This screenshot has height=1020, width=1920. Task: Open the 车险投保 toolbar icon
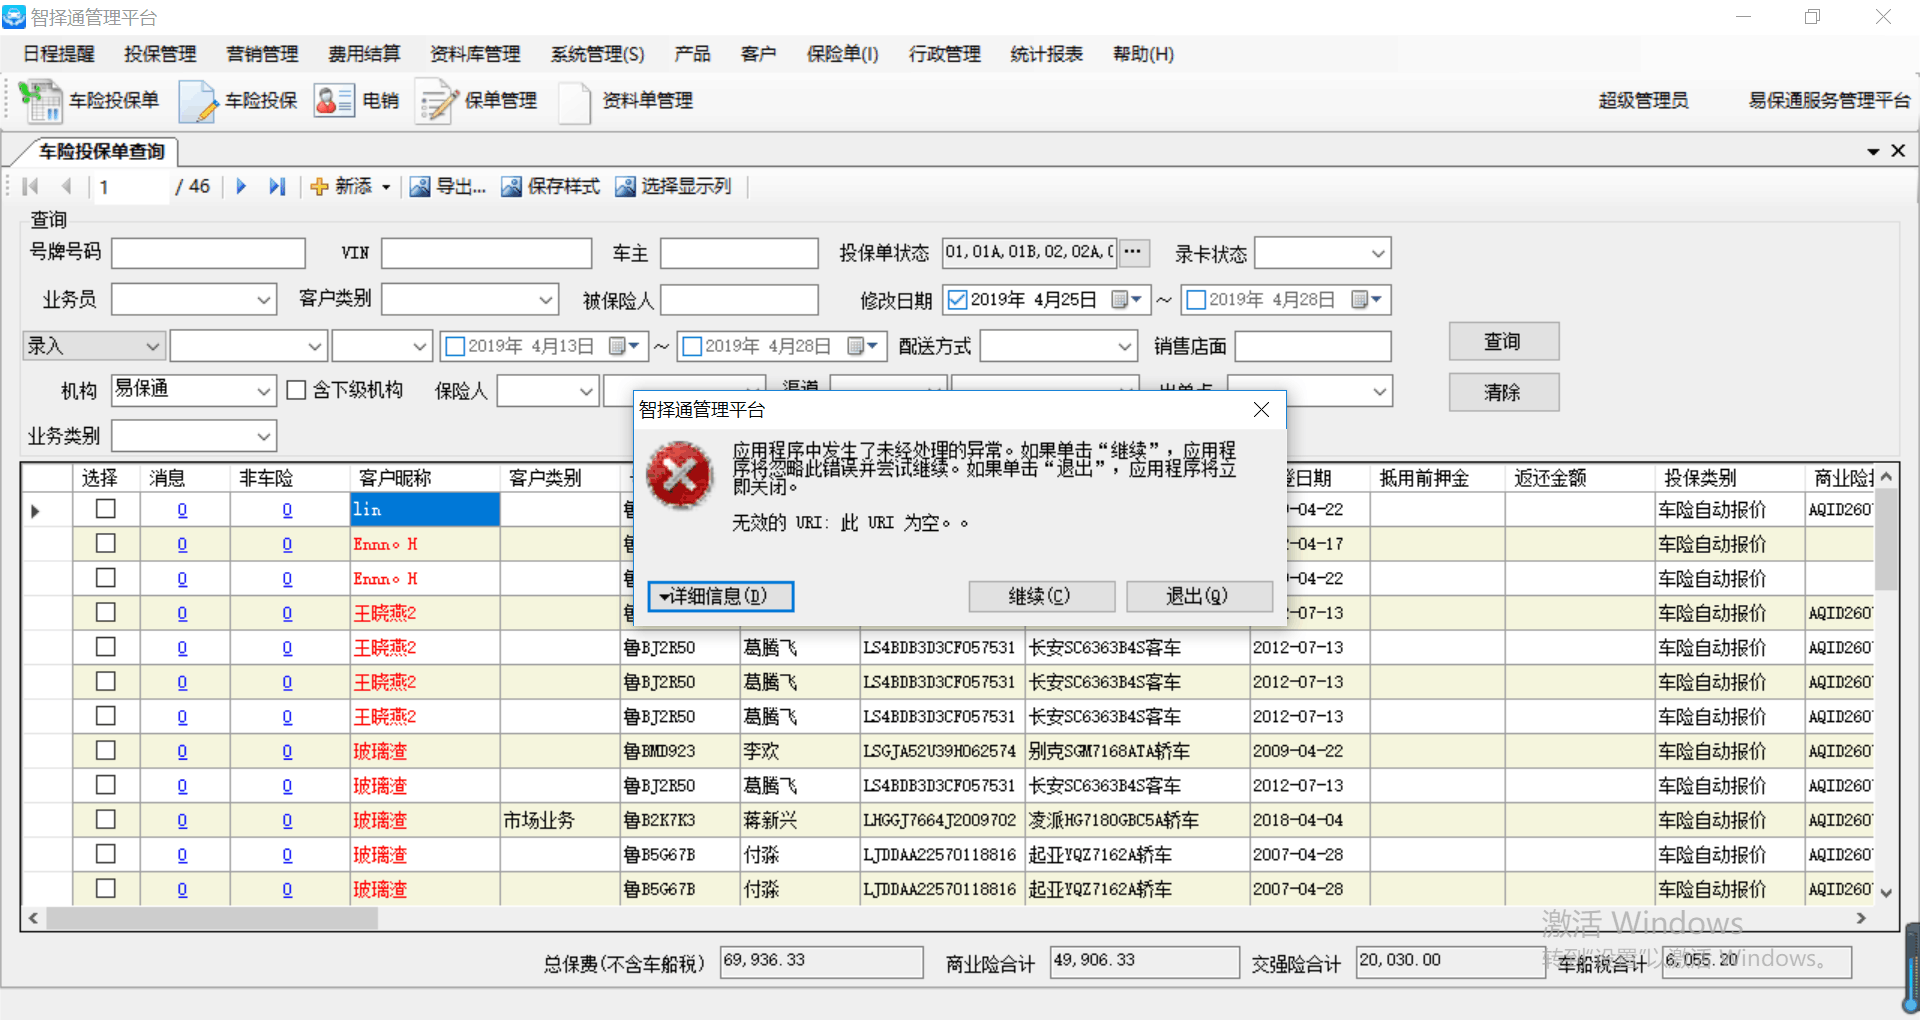pyautogui.click(x=198, y=101)
